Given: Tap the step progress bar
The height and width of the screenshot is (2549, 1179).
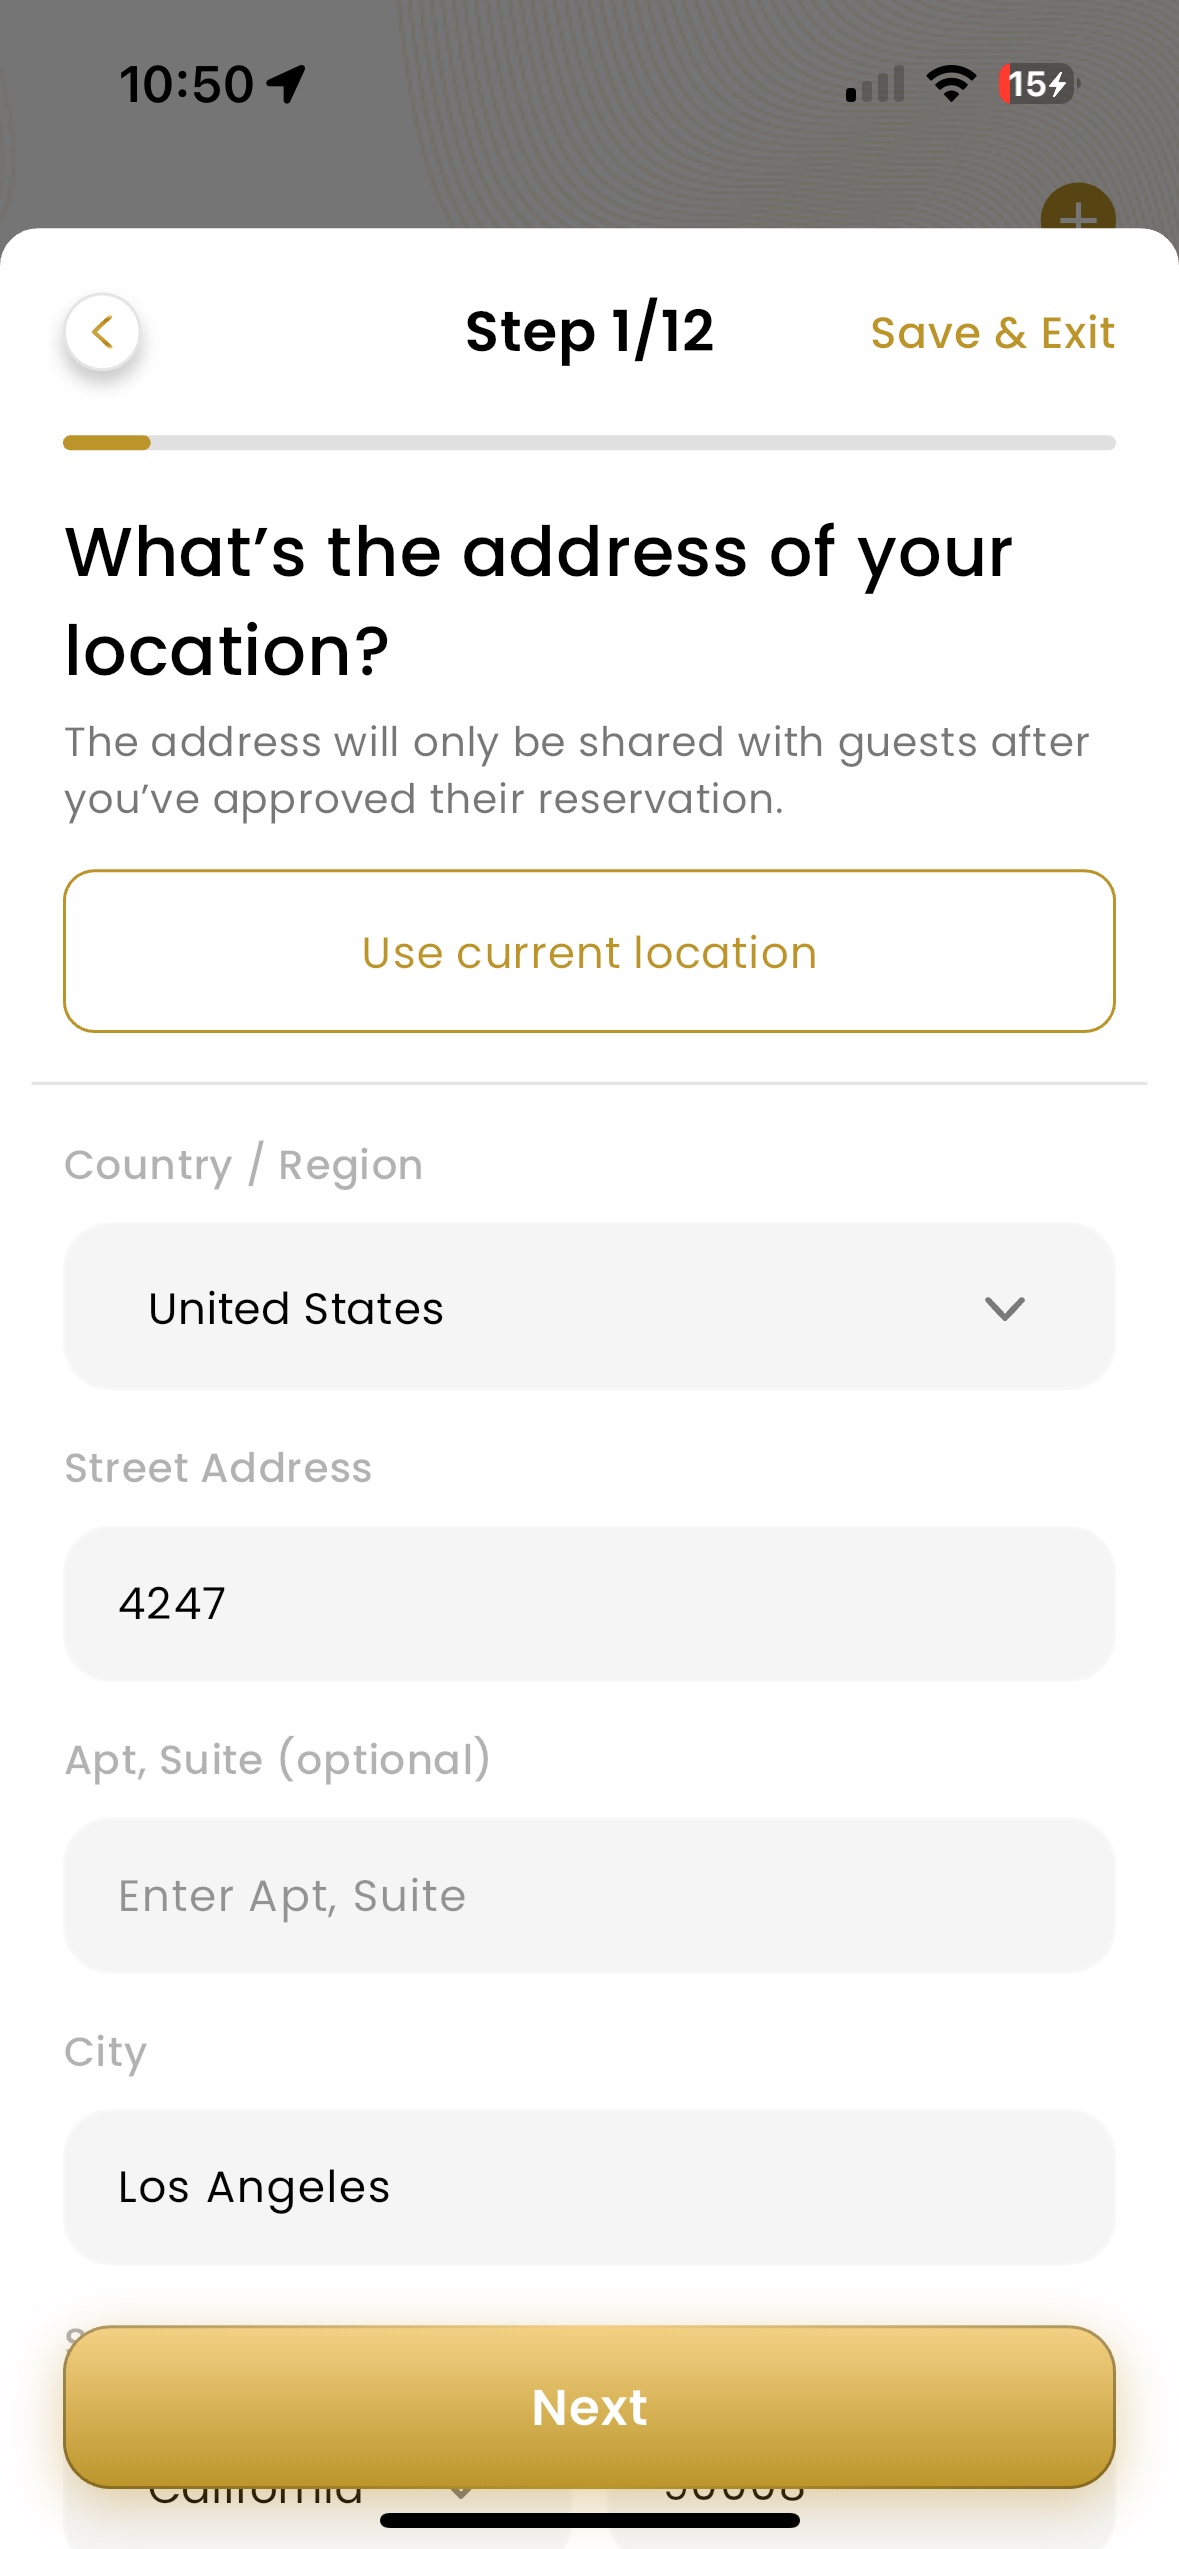Looking at the screenshot, I should point(589,443).
